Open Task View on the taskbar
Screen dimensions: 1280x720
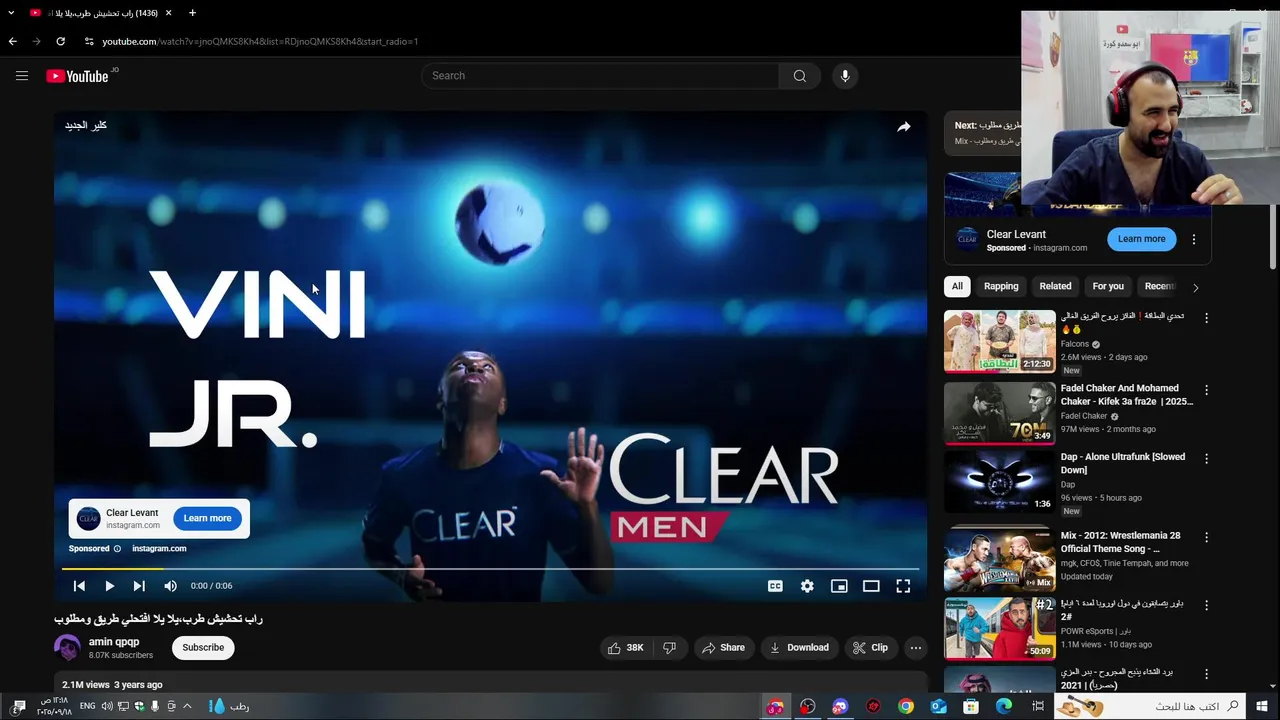[1038, 706]
